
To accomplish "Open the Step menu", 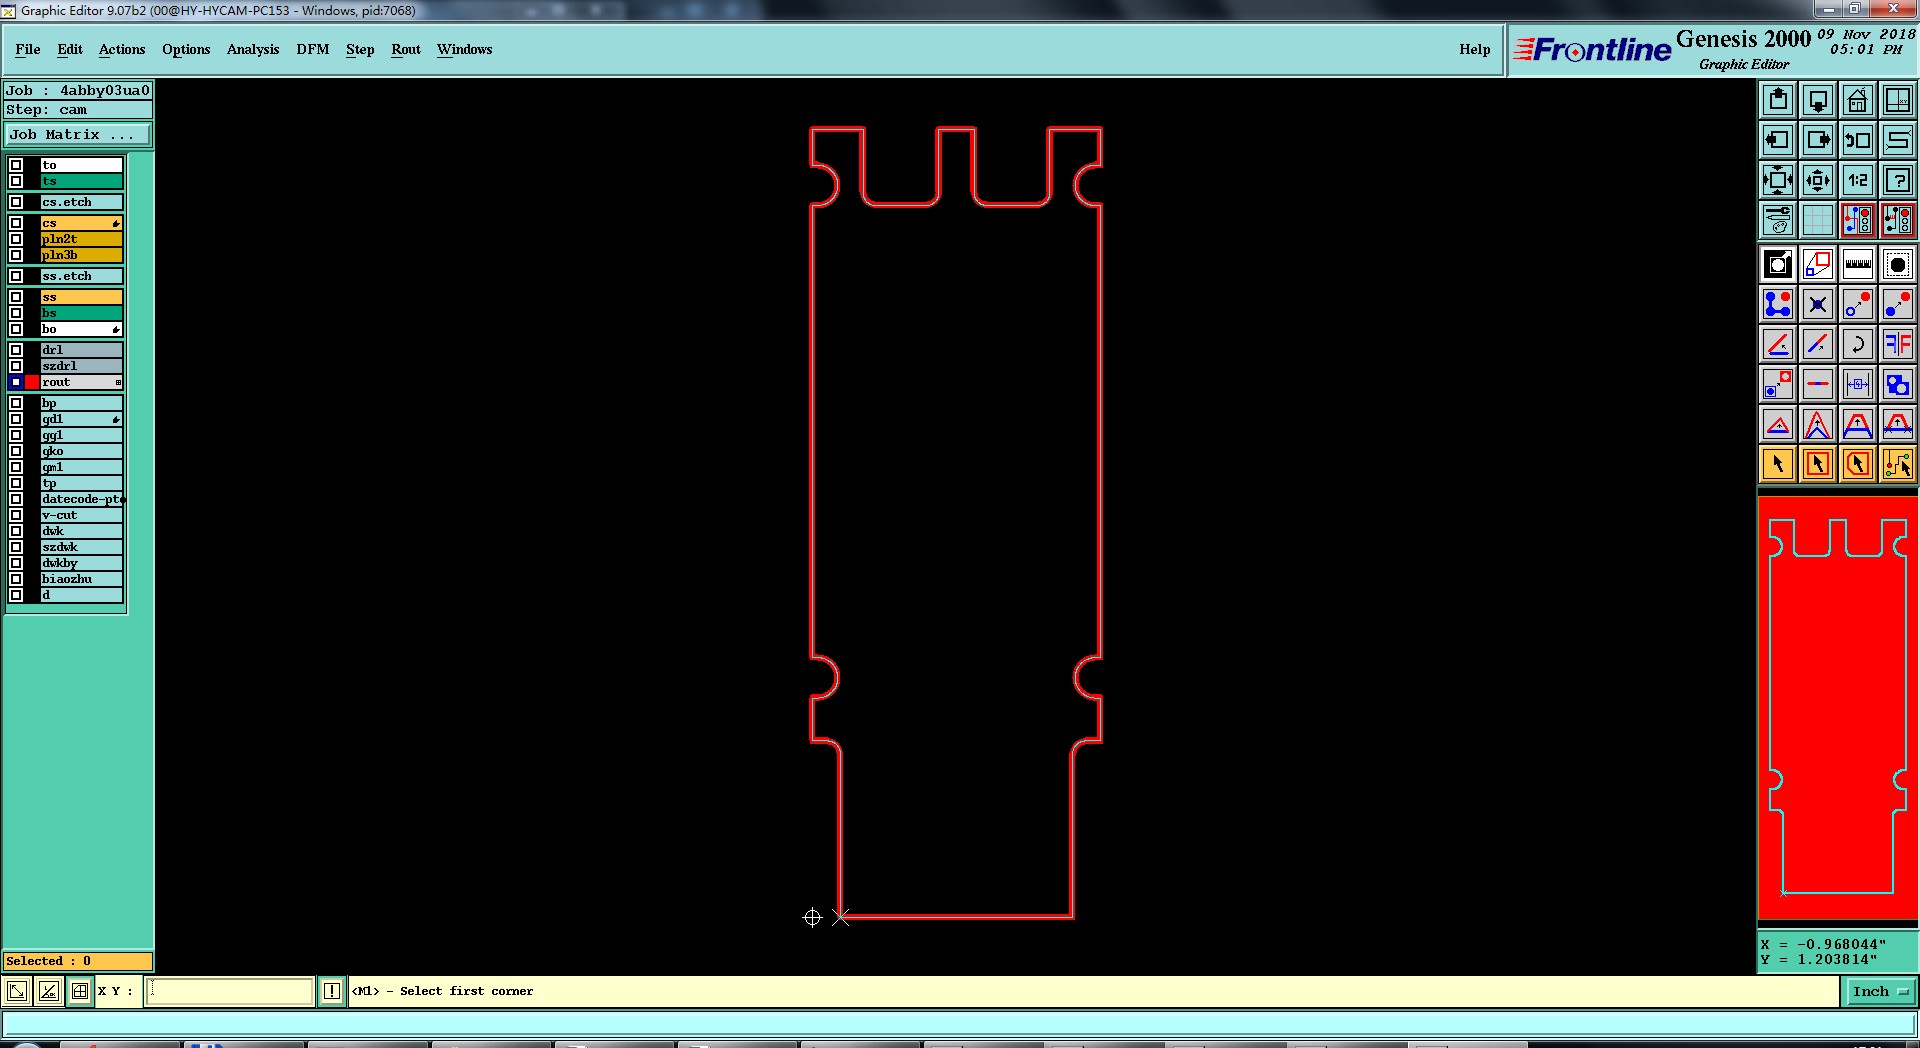I will coord(360,49).
